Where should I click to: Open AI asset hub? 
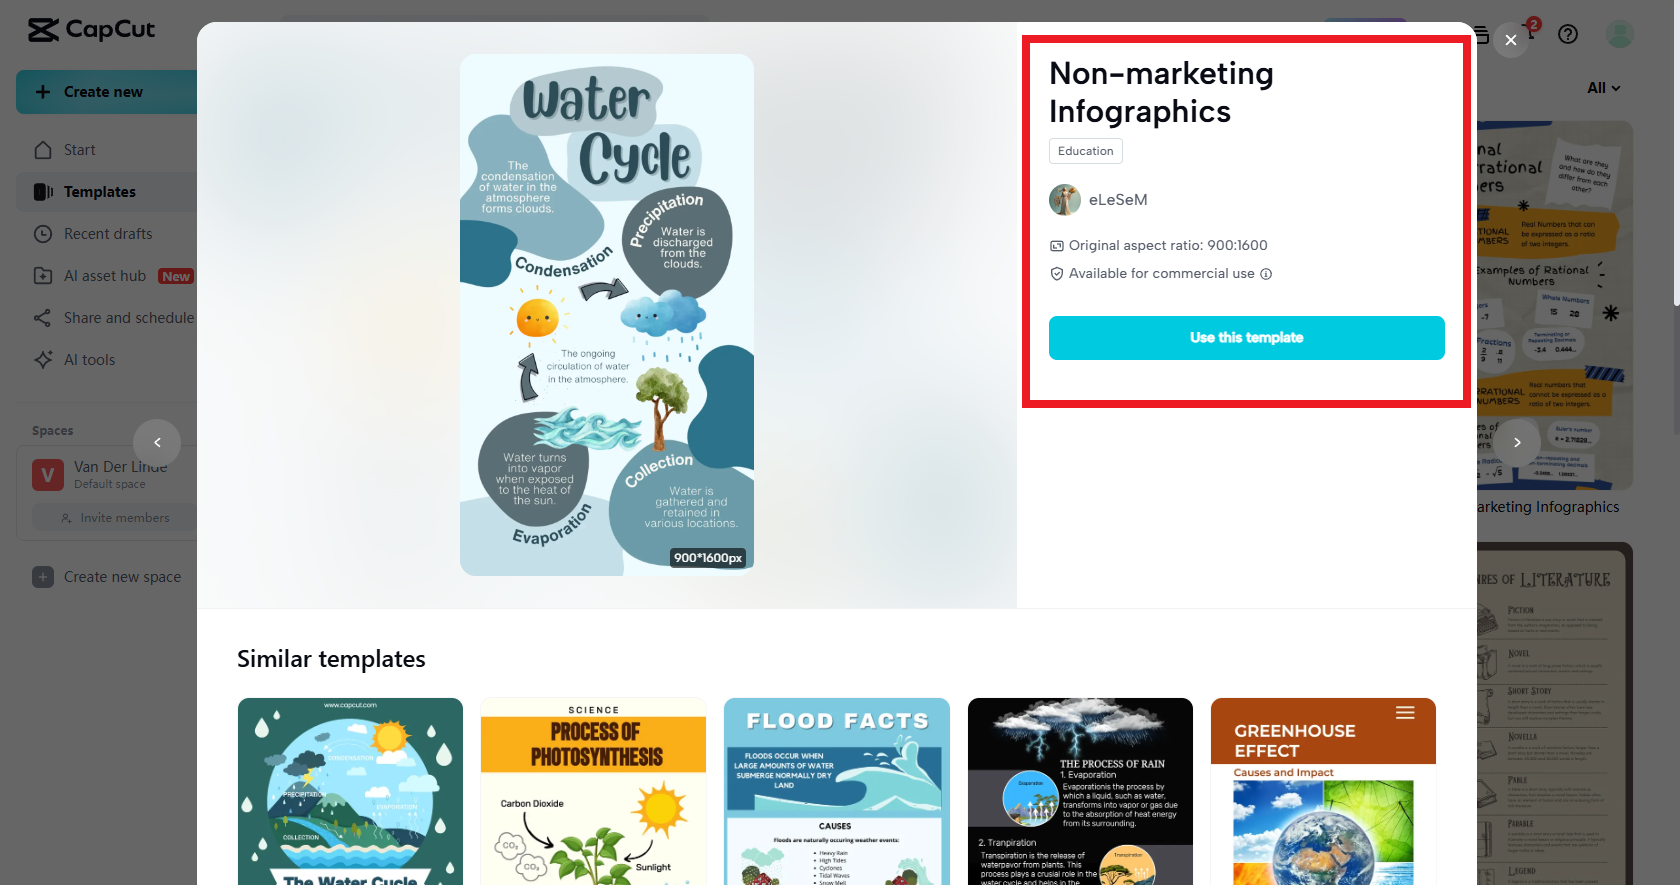coord(107,276)
